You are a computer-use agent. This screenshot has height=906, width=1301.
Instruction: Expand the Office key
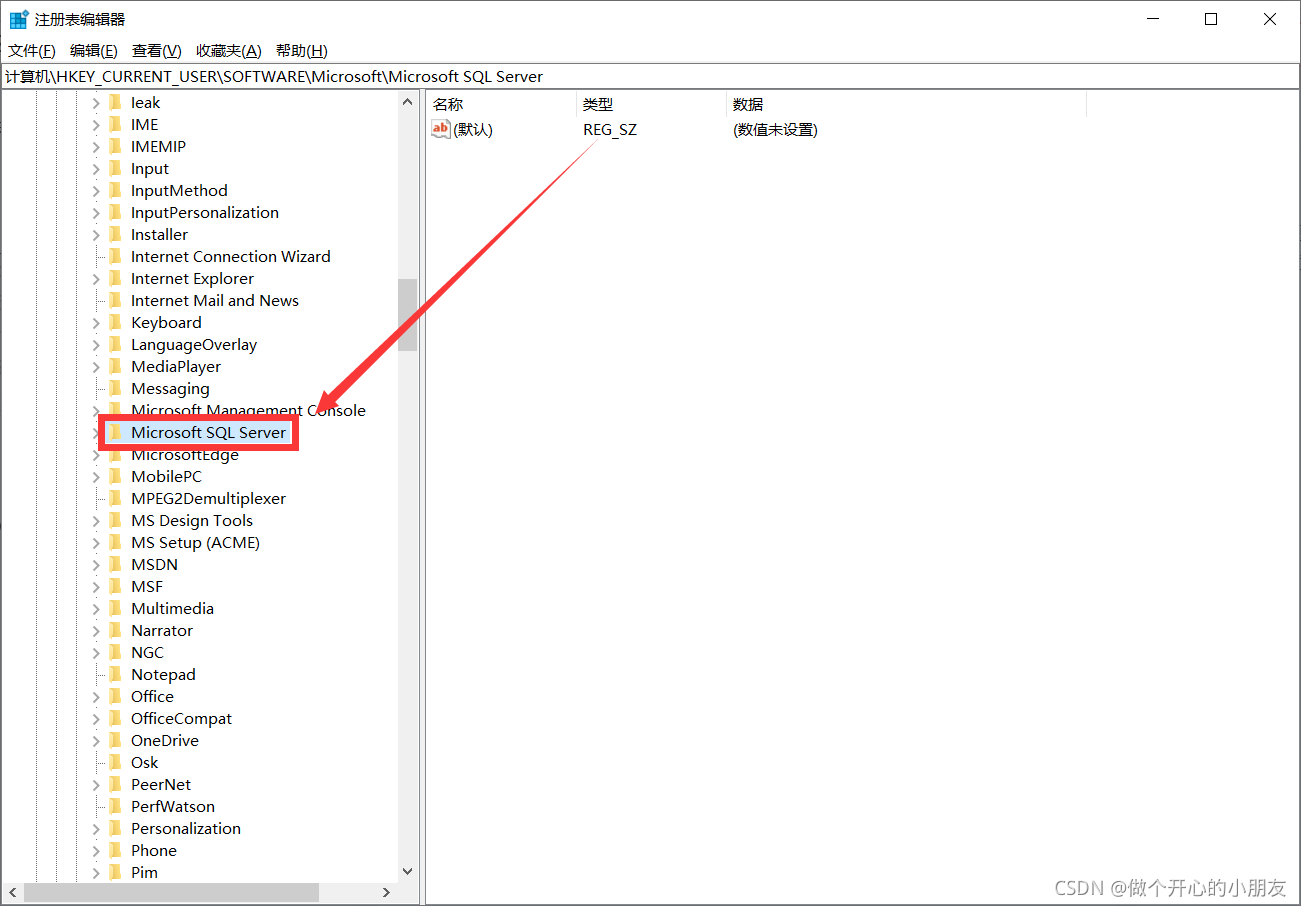(97, 696)
